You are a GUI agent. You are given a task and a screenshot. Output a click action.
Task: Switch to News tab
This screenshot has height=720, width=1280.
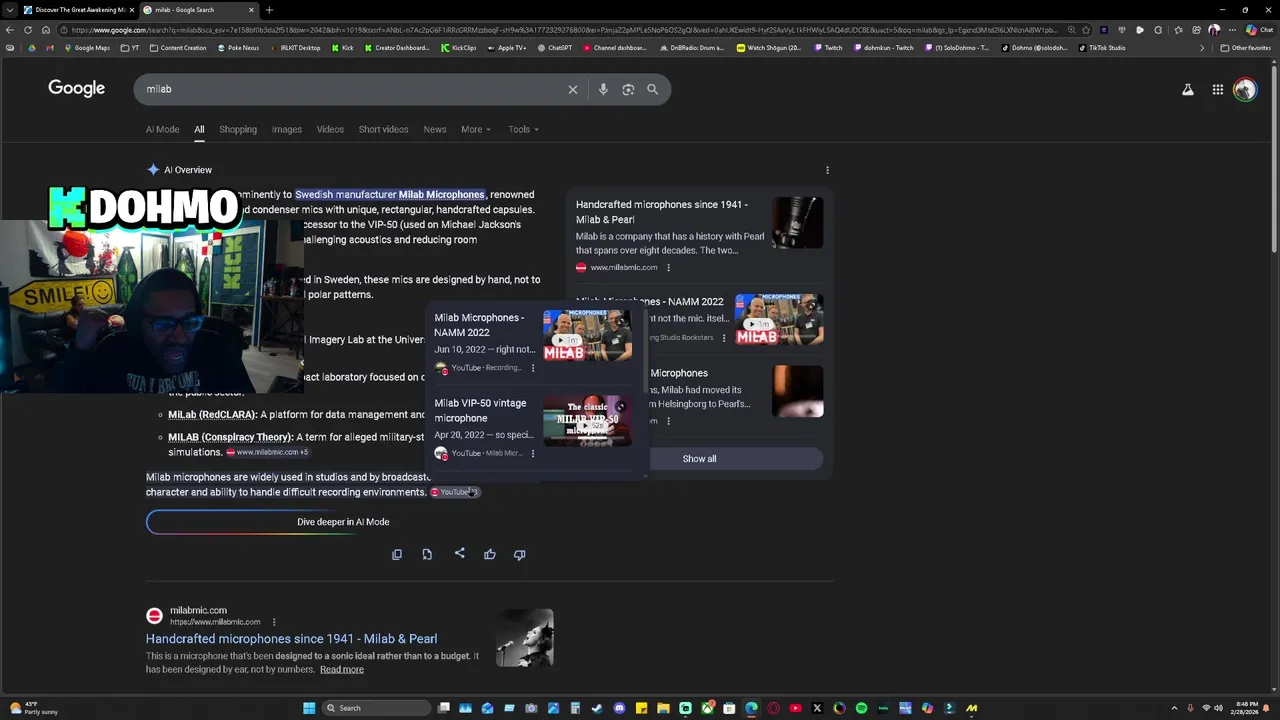[x=435, y=129]
